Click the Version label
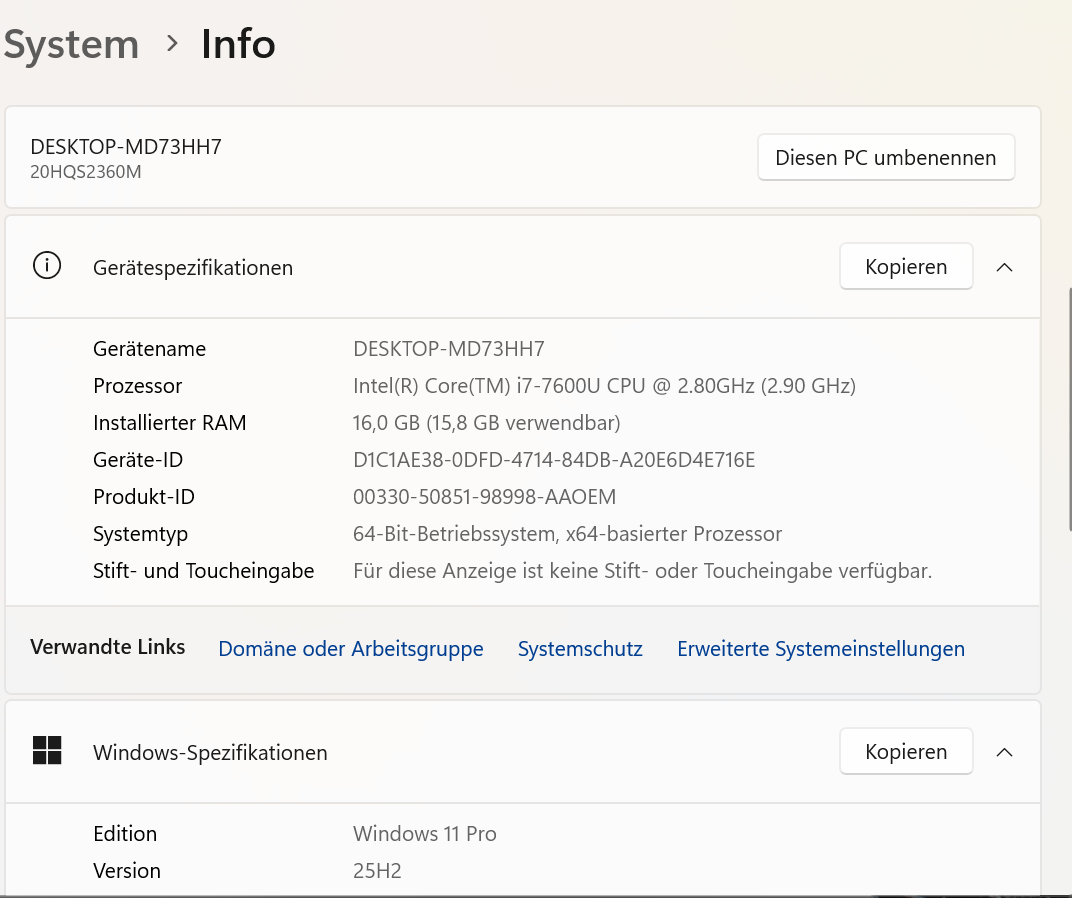 point(127,871)
